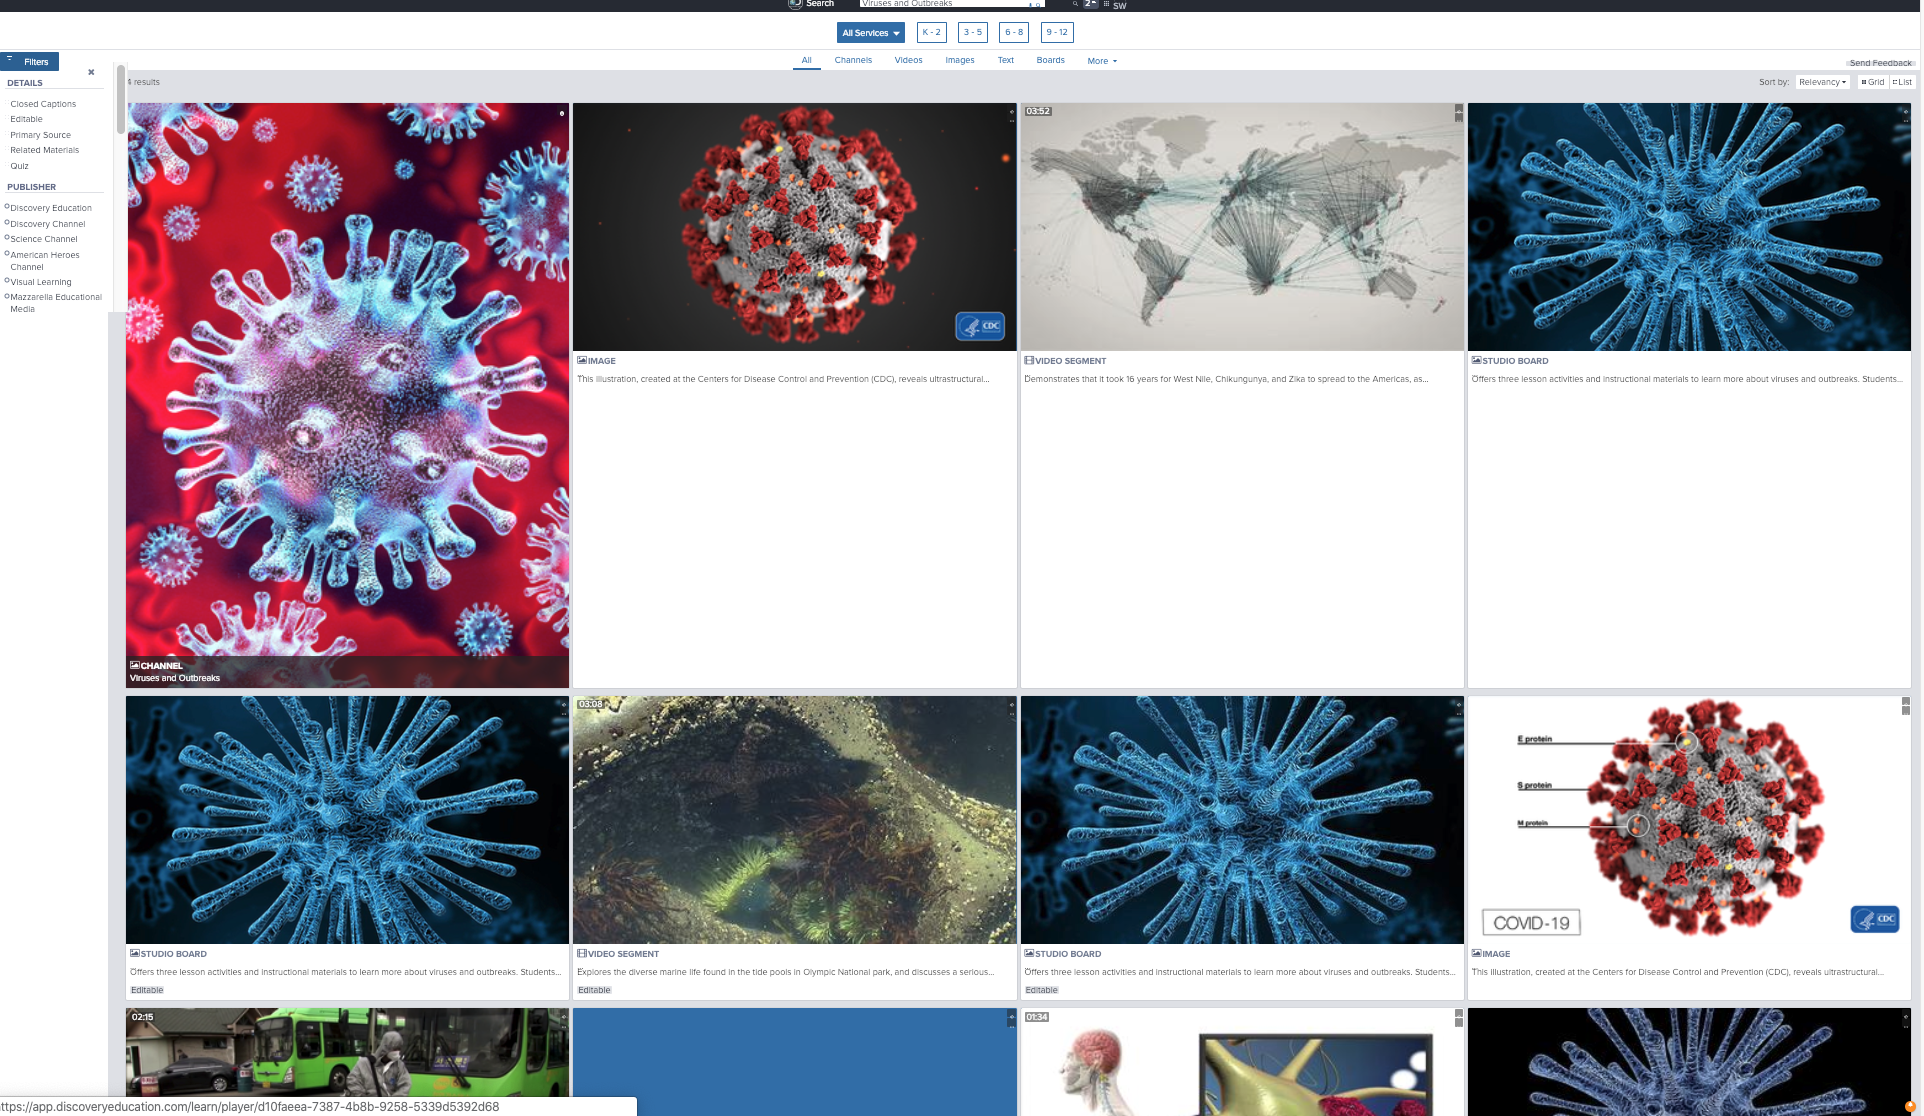Select Discovery Education publisher filter
This screenshot has height=1116, width=1924.
click(x=50, y=208)
